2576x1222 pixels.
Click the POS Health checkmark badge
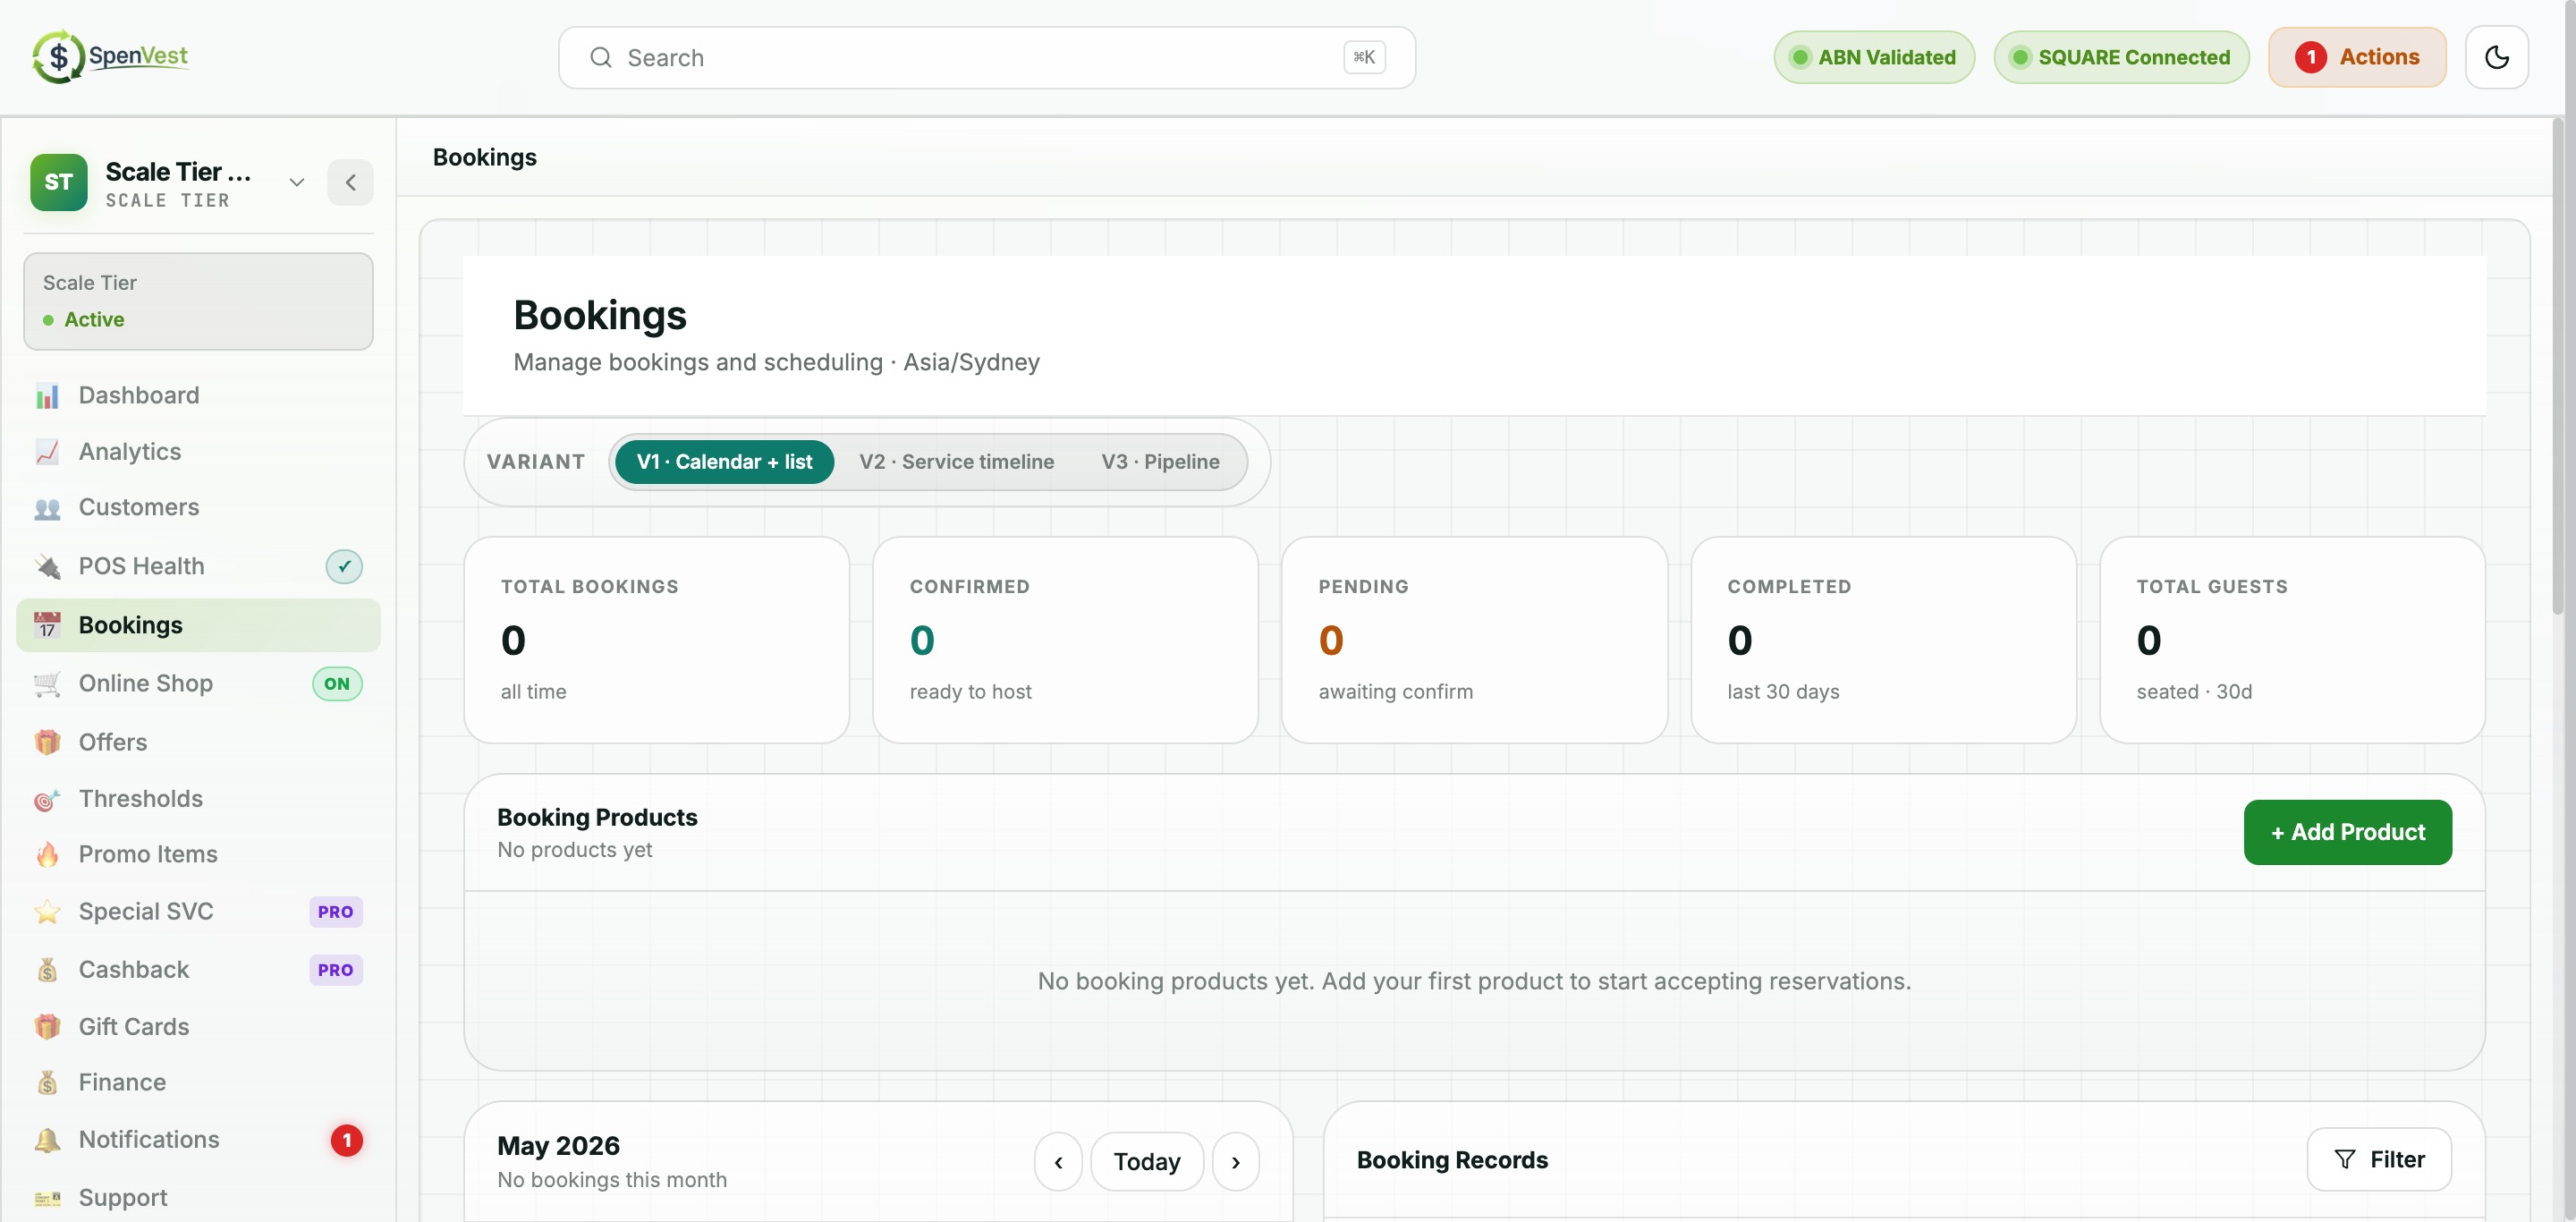click(x=344, y=567)
